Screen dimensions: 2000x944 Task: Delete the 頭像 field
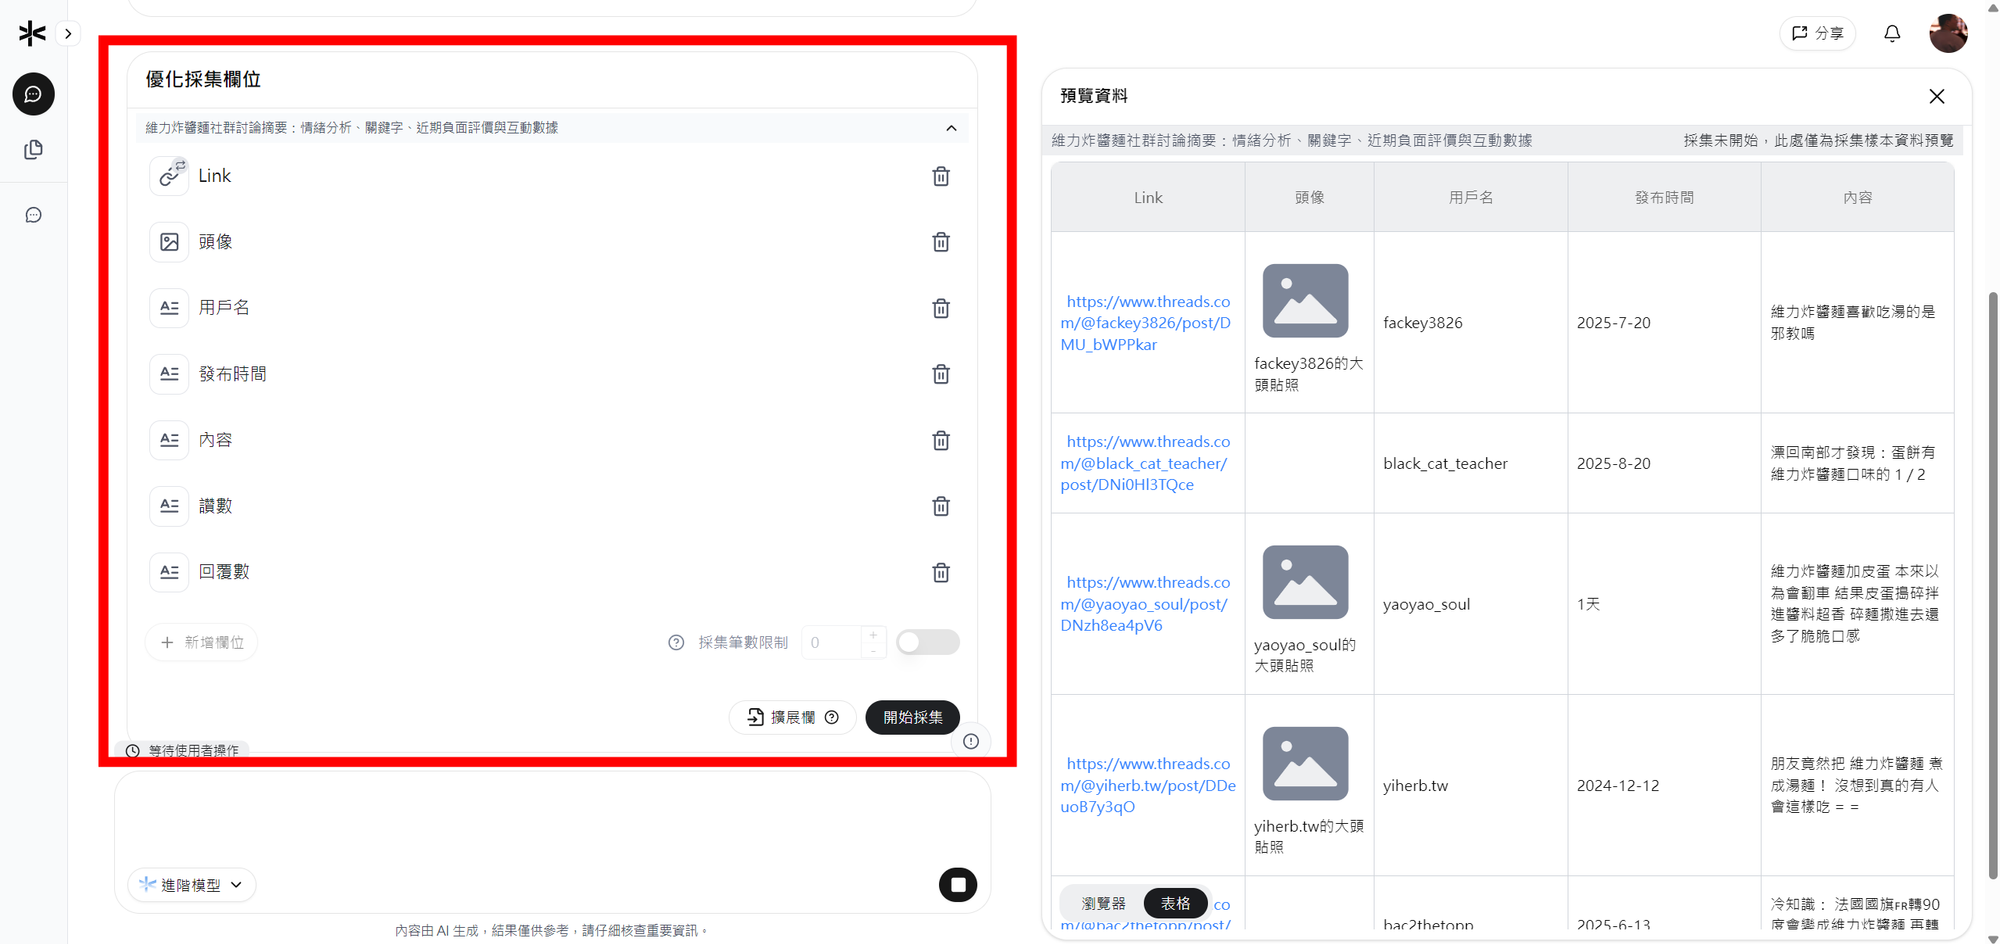(x=941, y=242)
